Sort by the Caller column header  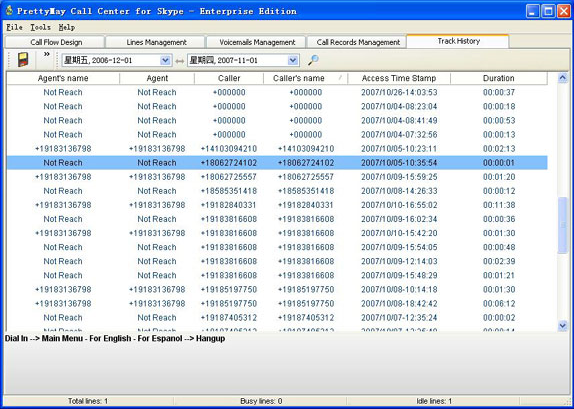pos(229,78)
